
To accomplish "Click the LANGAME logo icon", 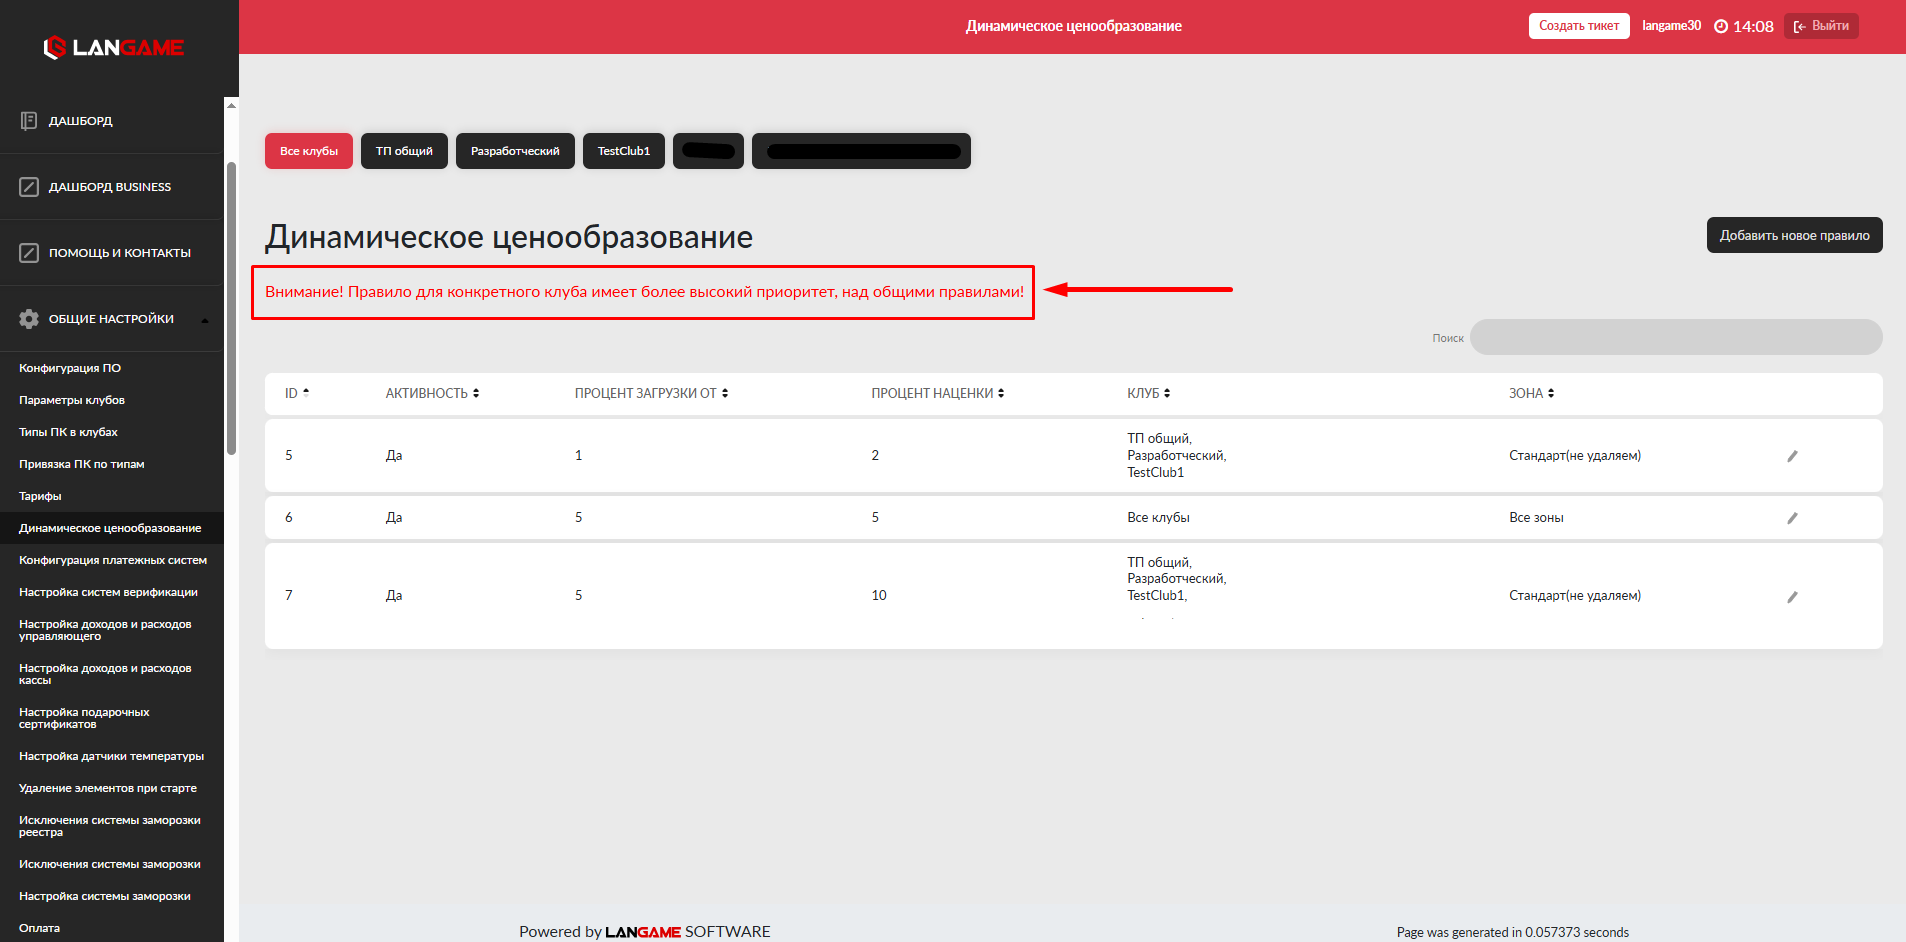I will (55, 47).
